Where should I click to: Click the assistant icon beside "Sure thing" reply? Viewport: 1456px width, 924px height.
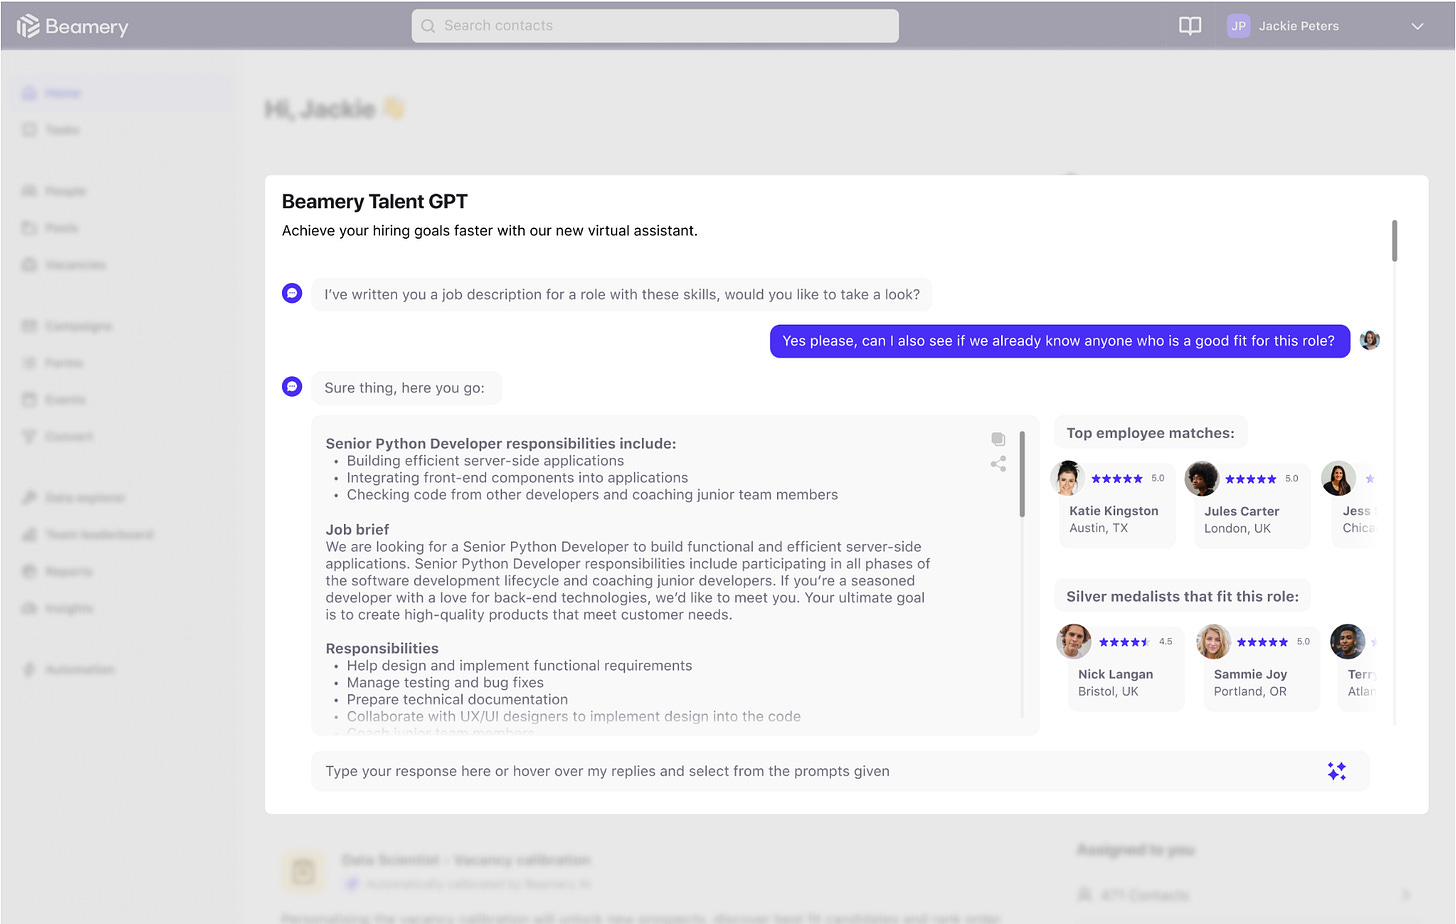point(292,386)
